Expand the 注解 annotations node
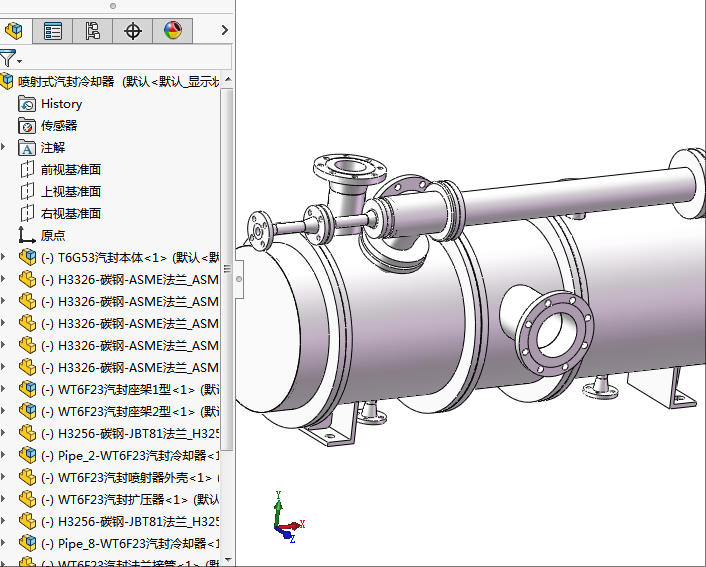This screenshot has width=706, height=567. (x=3, y=147)
